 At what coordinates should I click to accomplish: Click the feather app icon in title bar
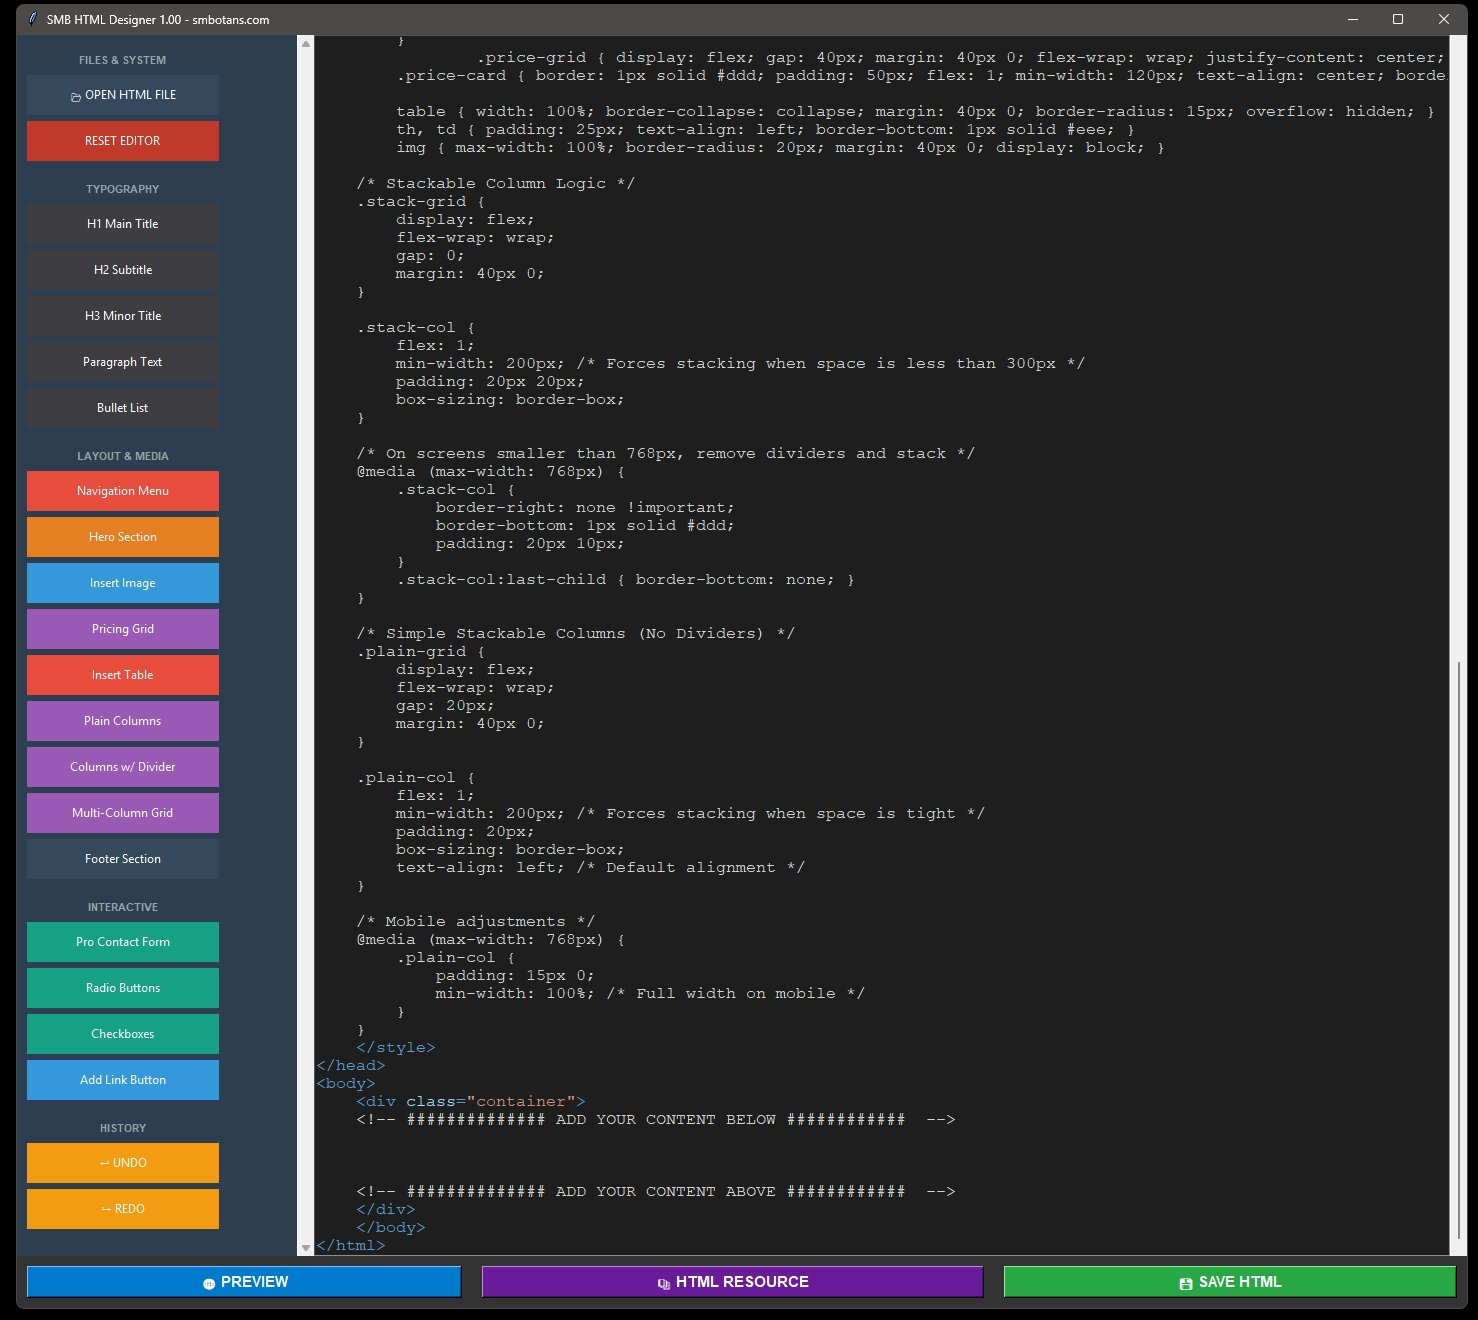(33, 19)
